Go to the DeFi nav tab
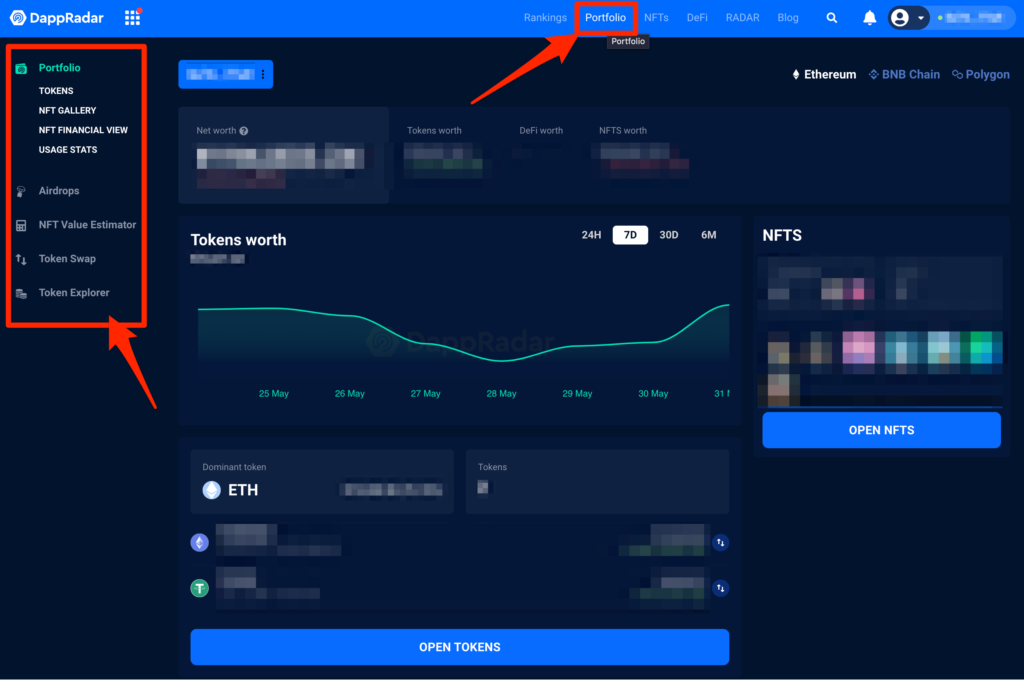1024x695 pixels. coord(697,18)
